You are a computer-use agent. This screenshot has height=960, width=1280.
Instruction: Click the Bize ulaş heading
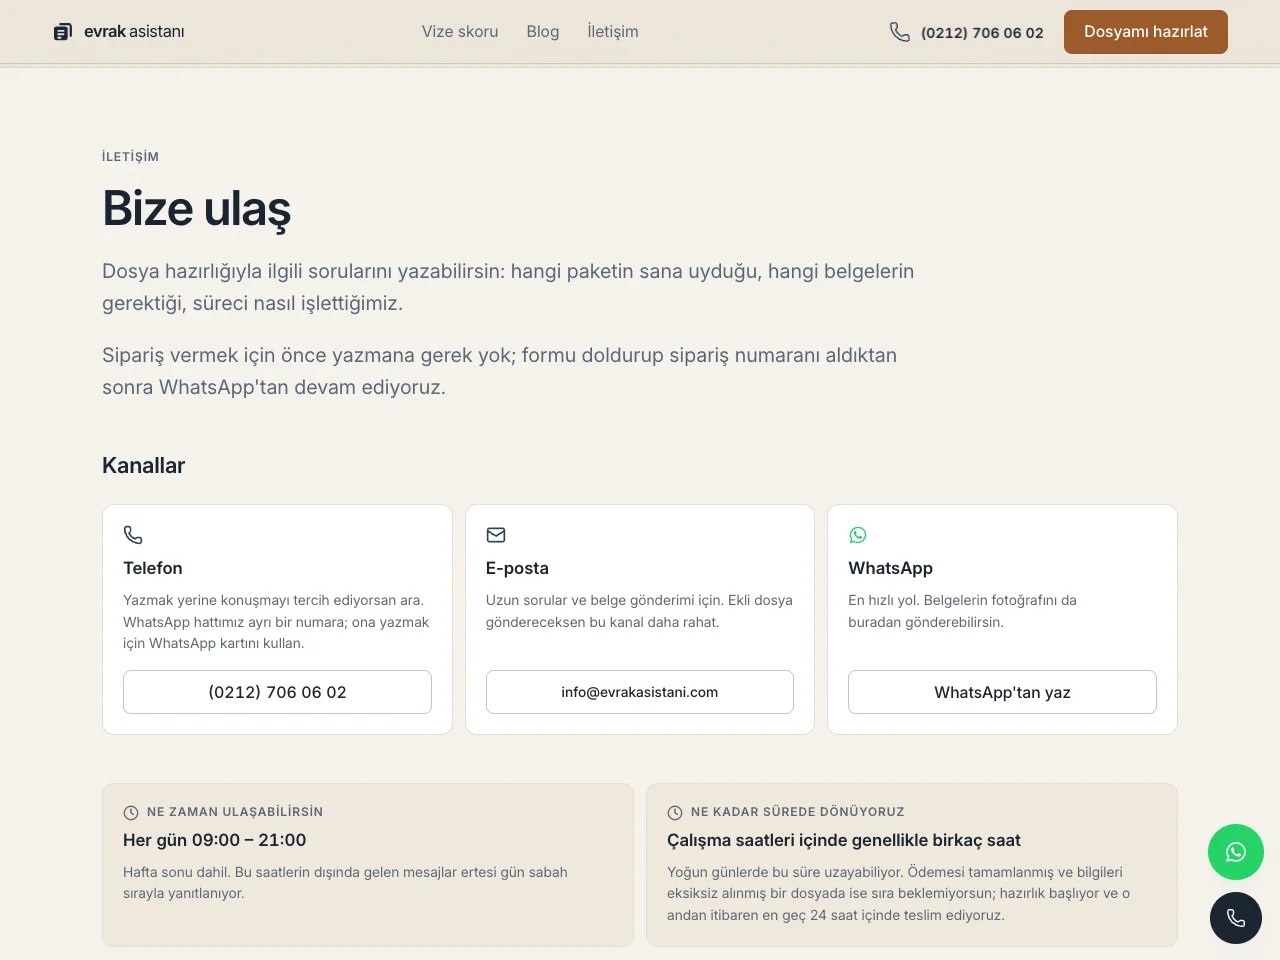coord(197,210)
